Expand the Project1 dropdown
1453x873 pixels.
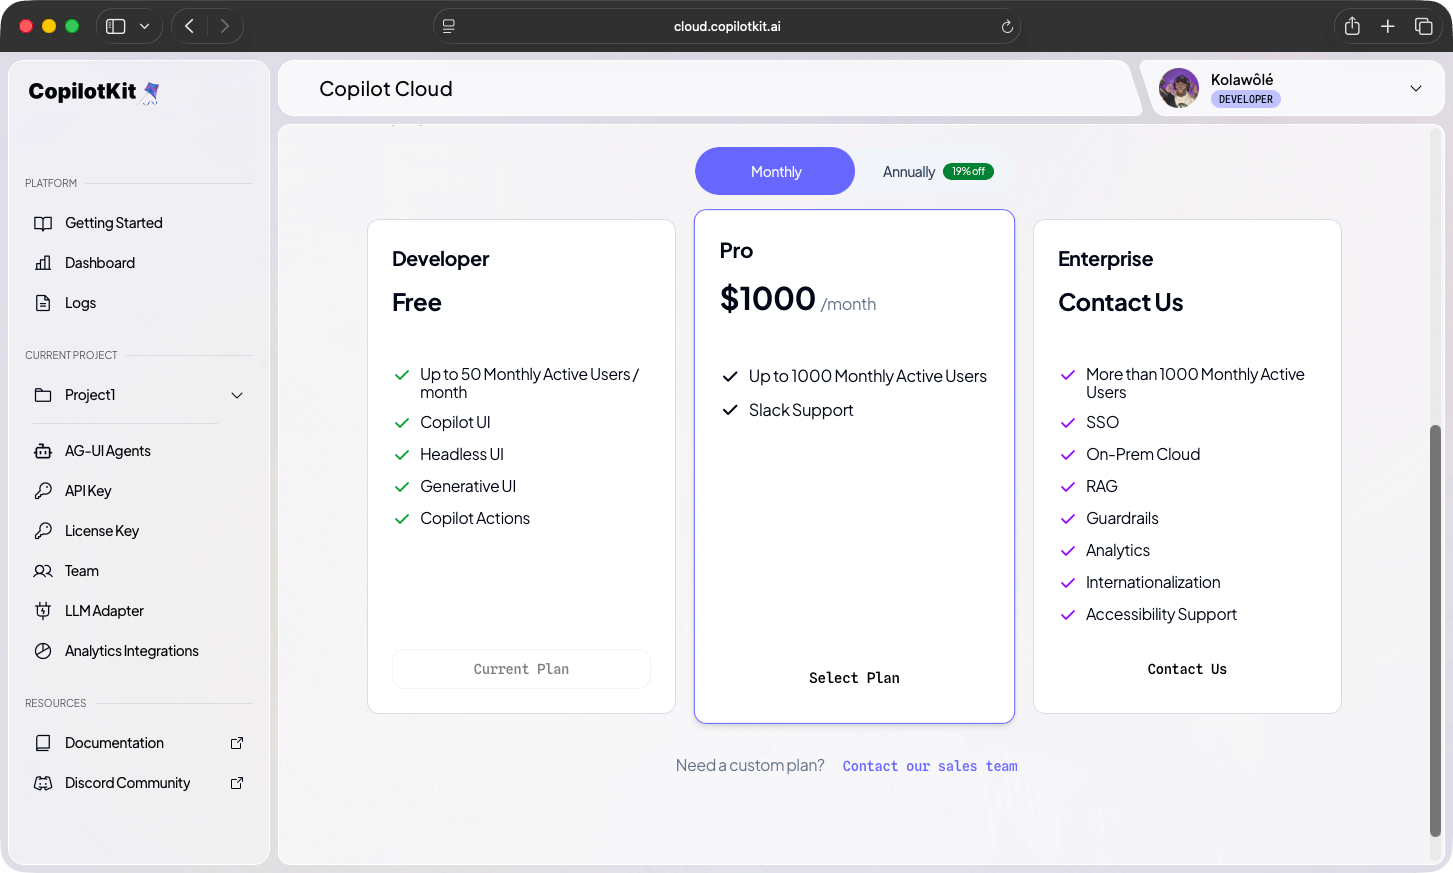(237, 395)
